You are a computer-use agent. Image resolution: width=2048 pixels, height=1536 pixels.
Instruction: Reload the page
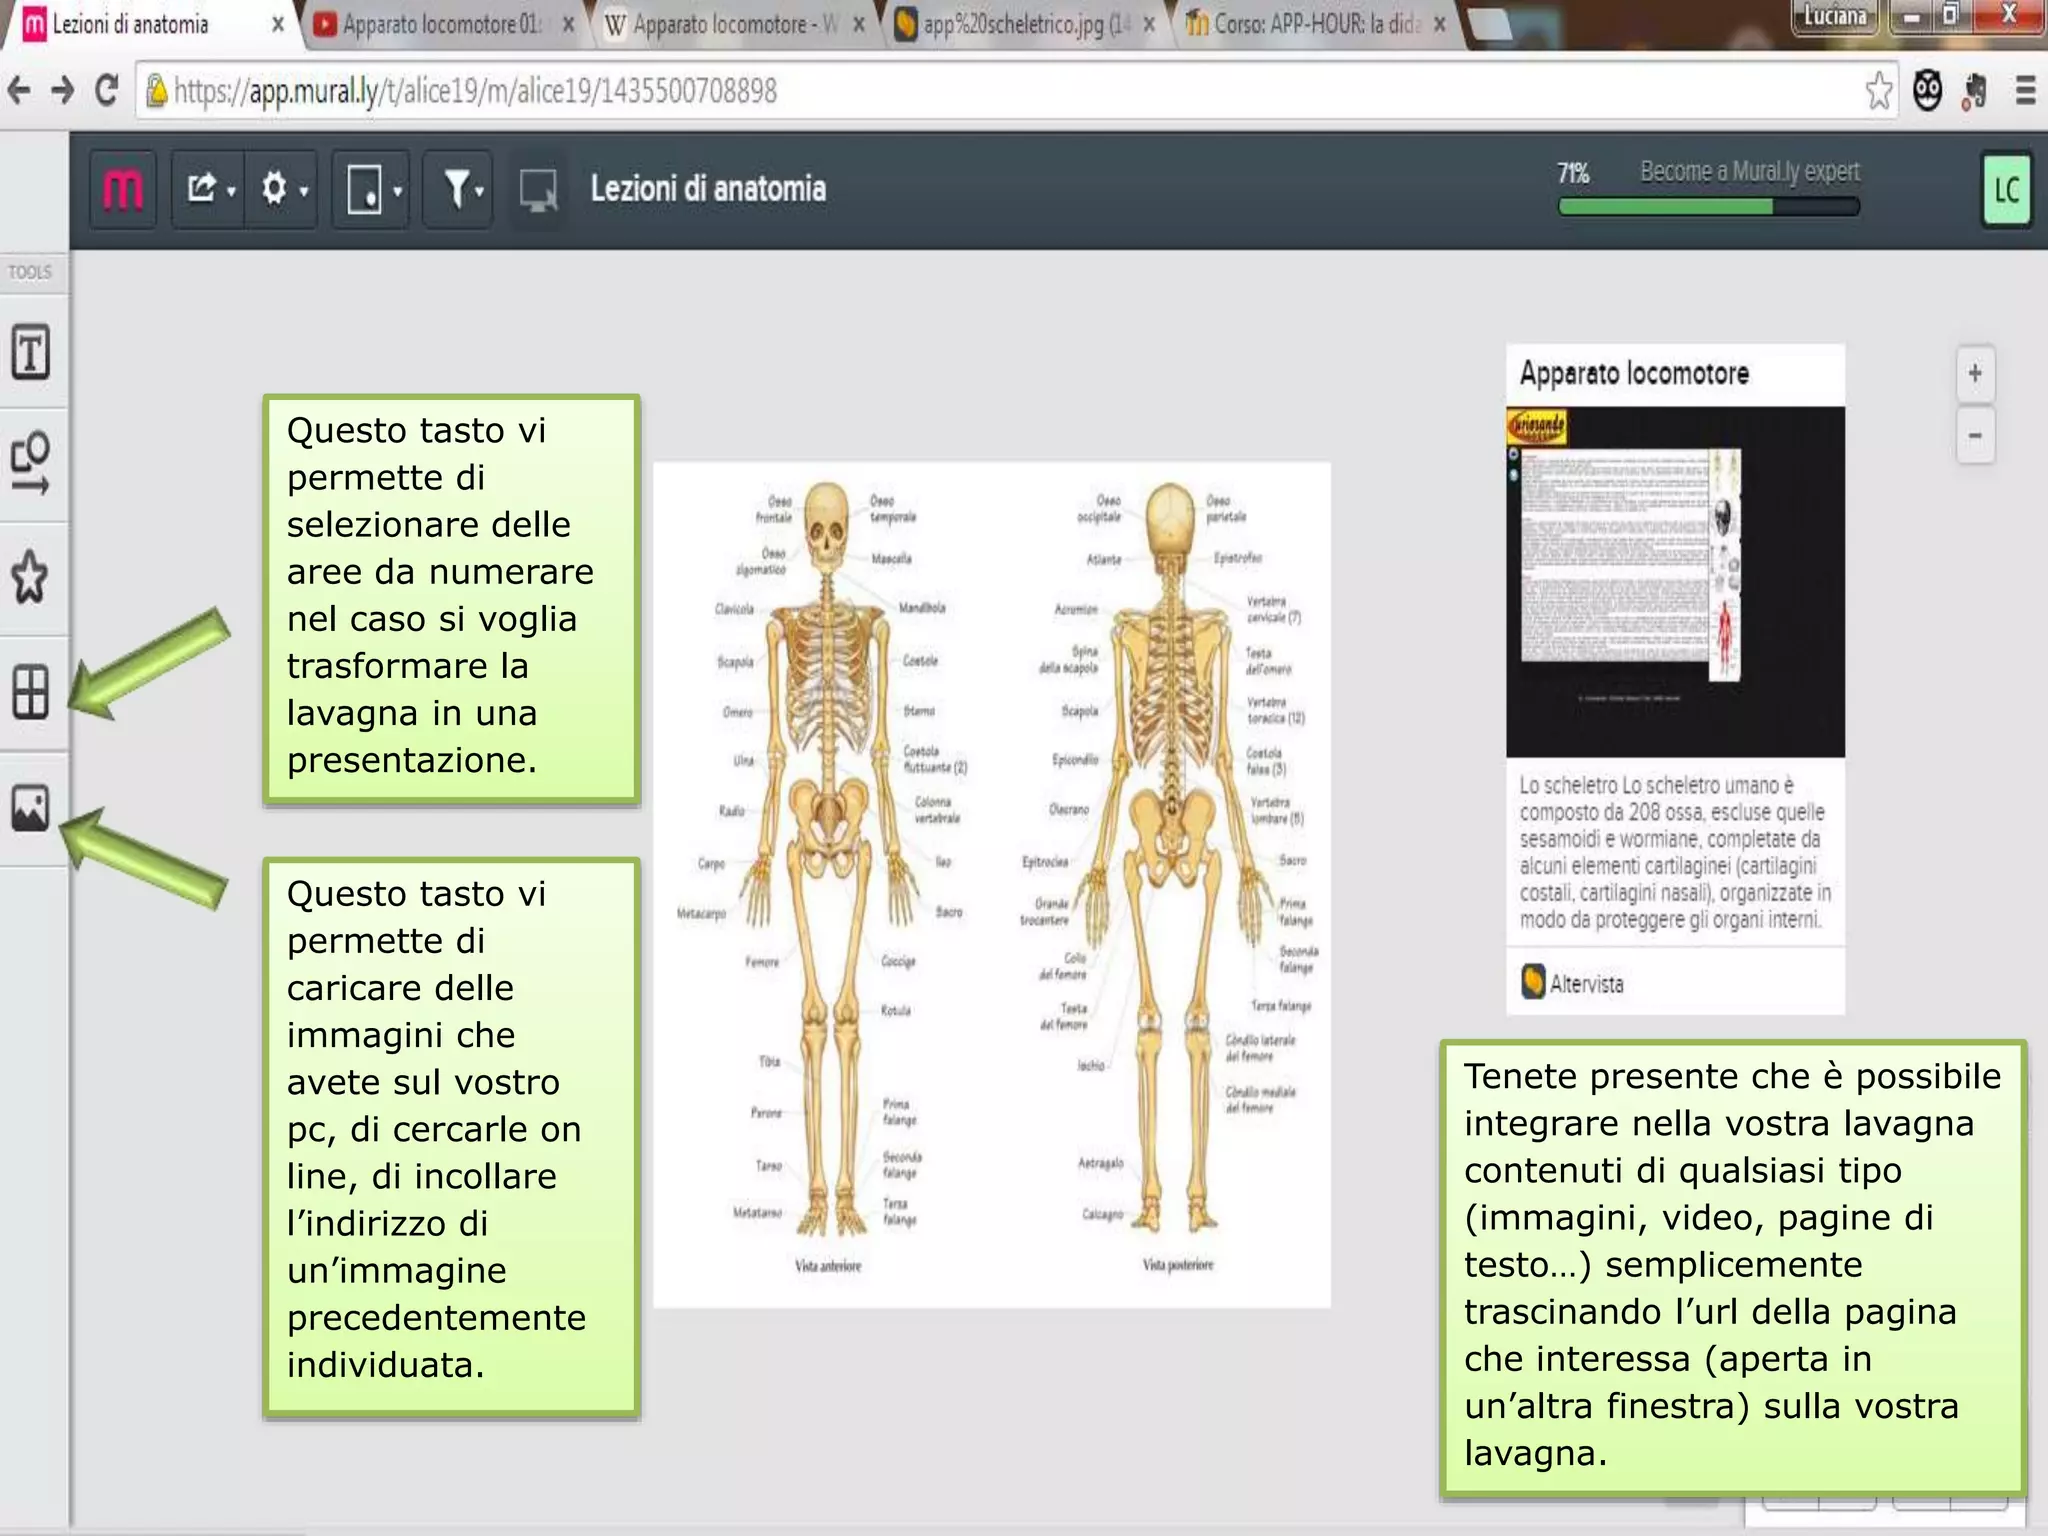[x=107, y=91]
